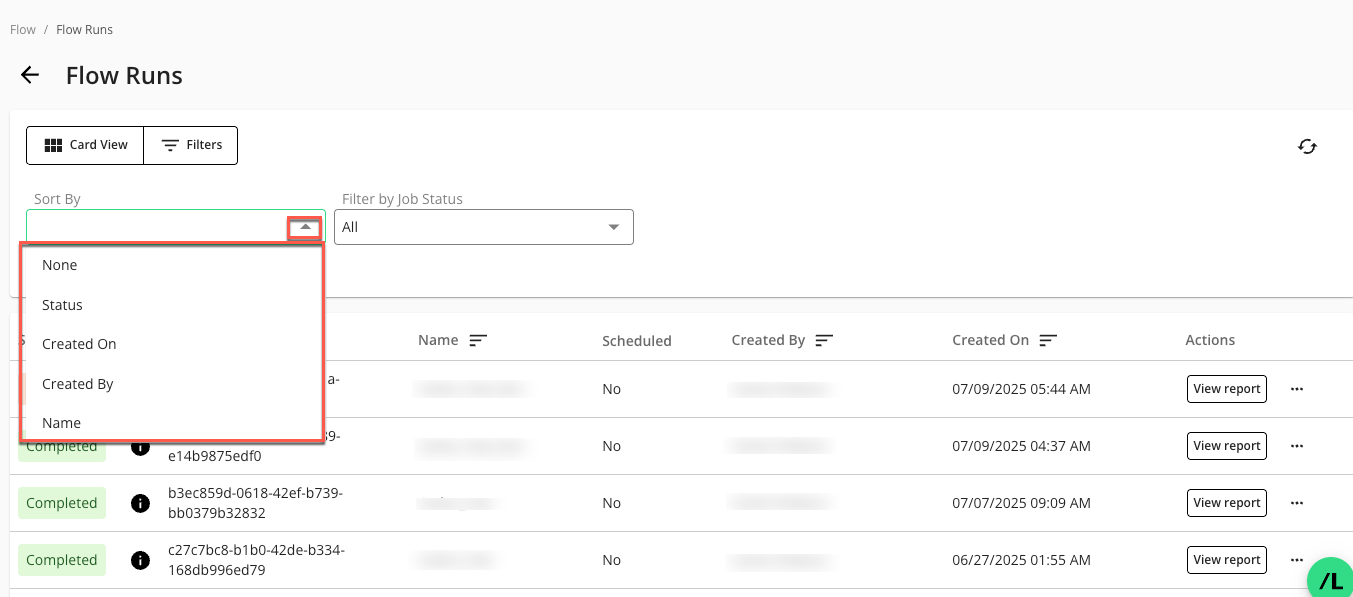Click the green chat widget icon
Screen dimensions: 1353x597
(x=1331, y=580)
